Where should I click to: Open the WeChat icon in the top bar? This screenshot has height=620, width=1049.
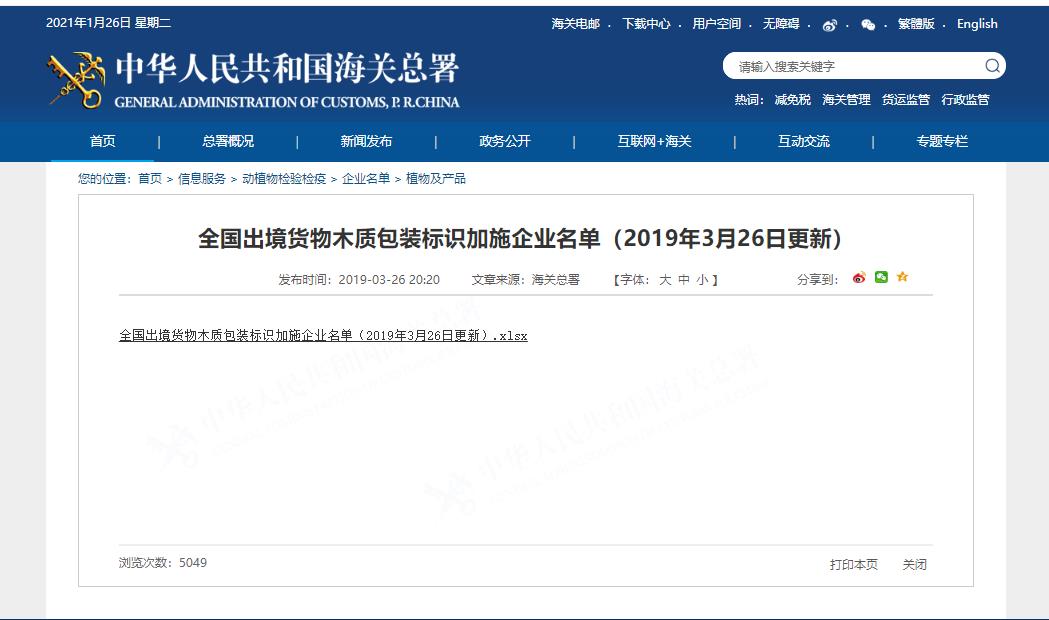(868, 24)
